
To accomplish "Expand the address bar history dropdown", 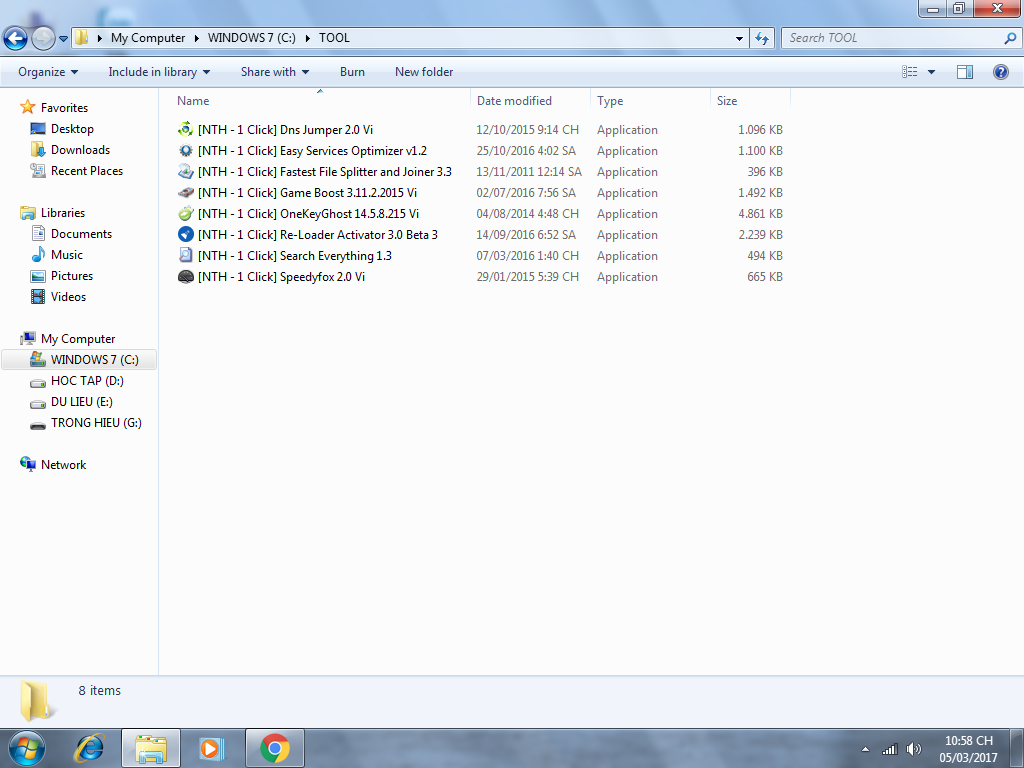I will (739, 39).
